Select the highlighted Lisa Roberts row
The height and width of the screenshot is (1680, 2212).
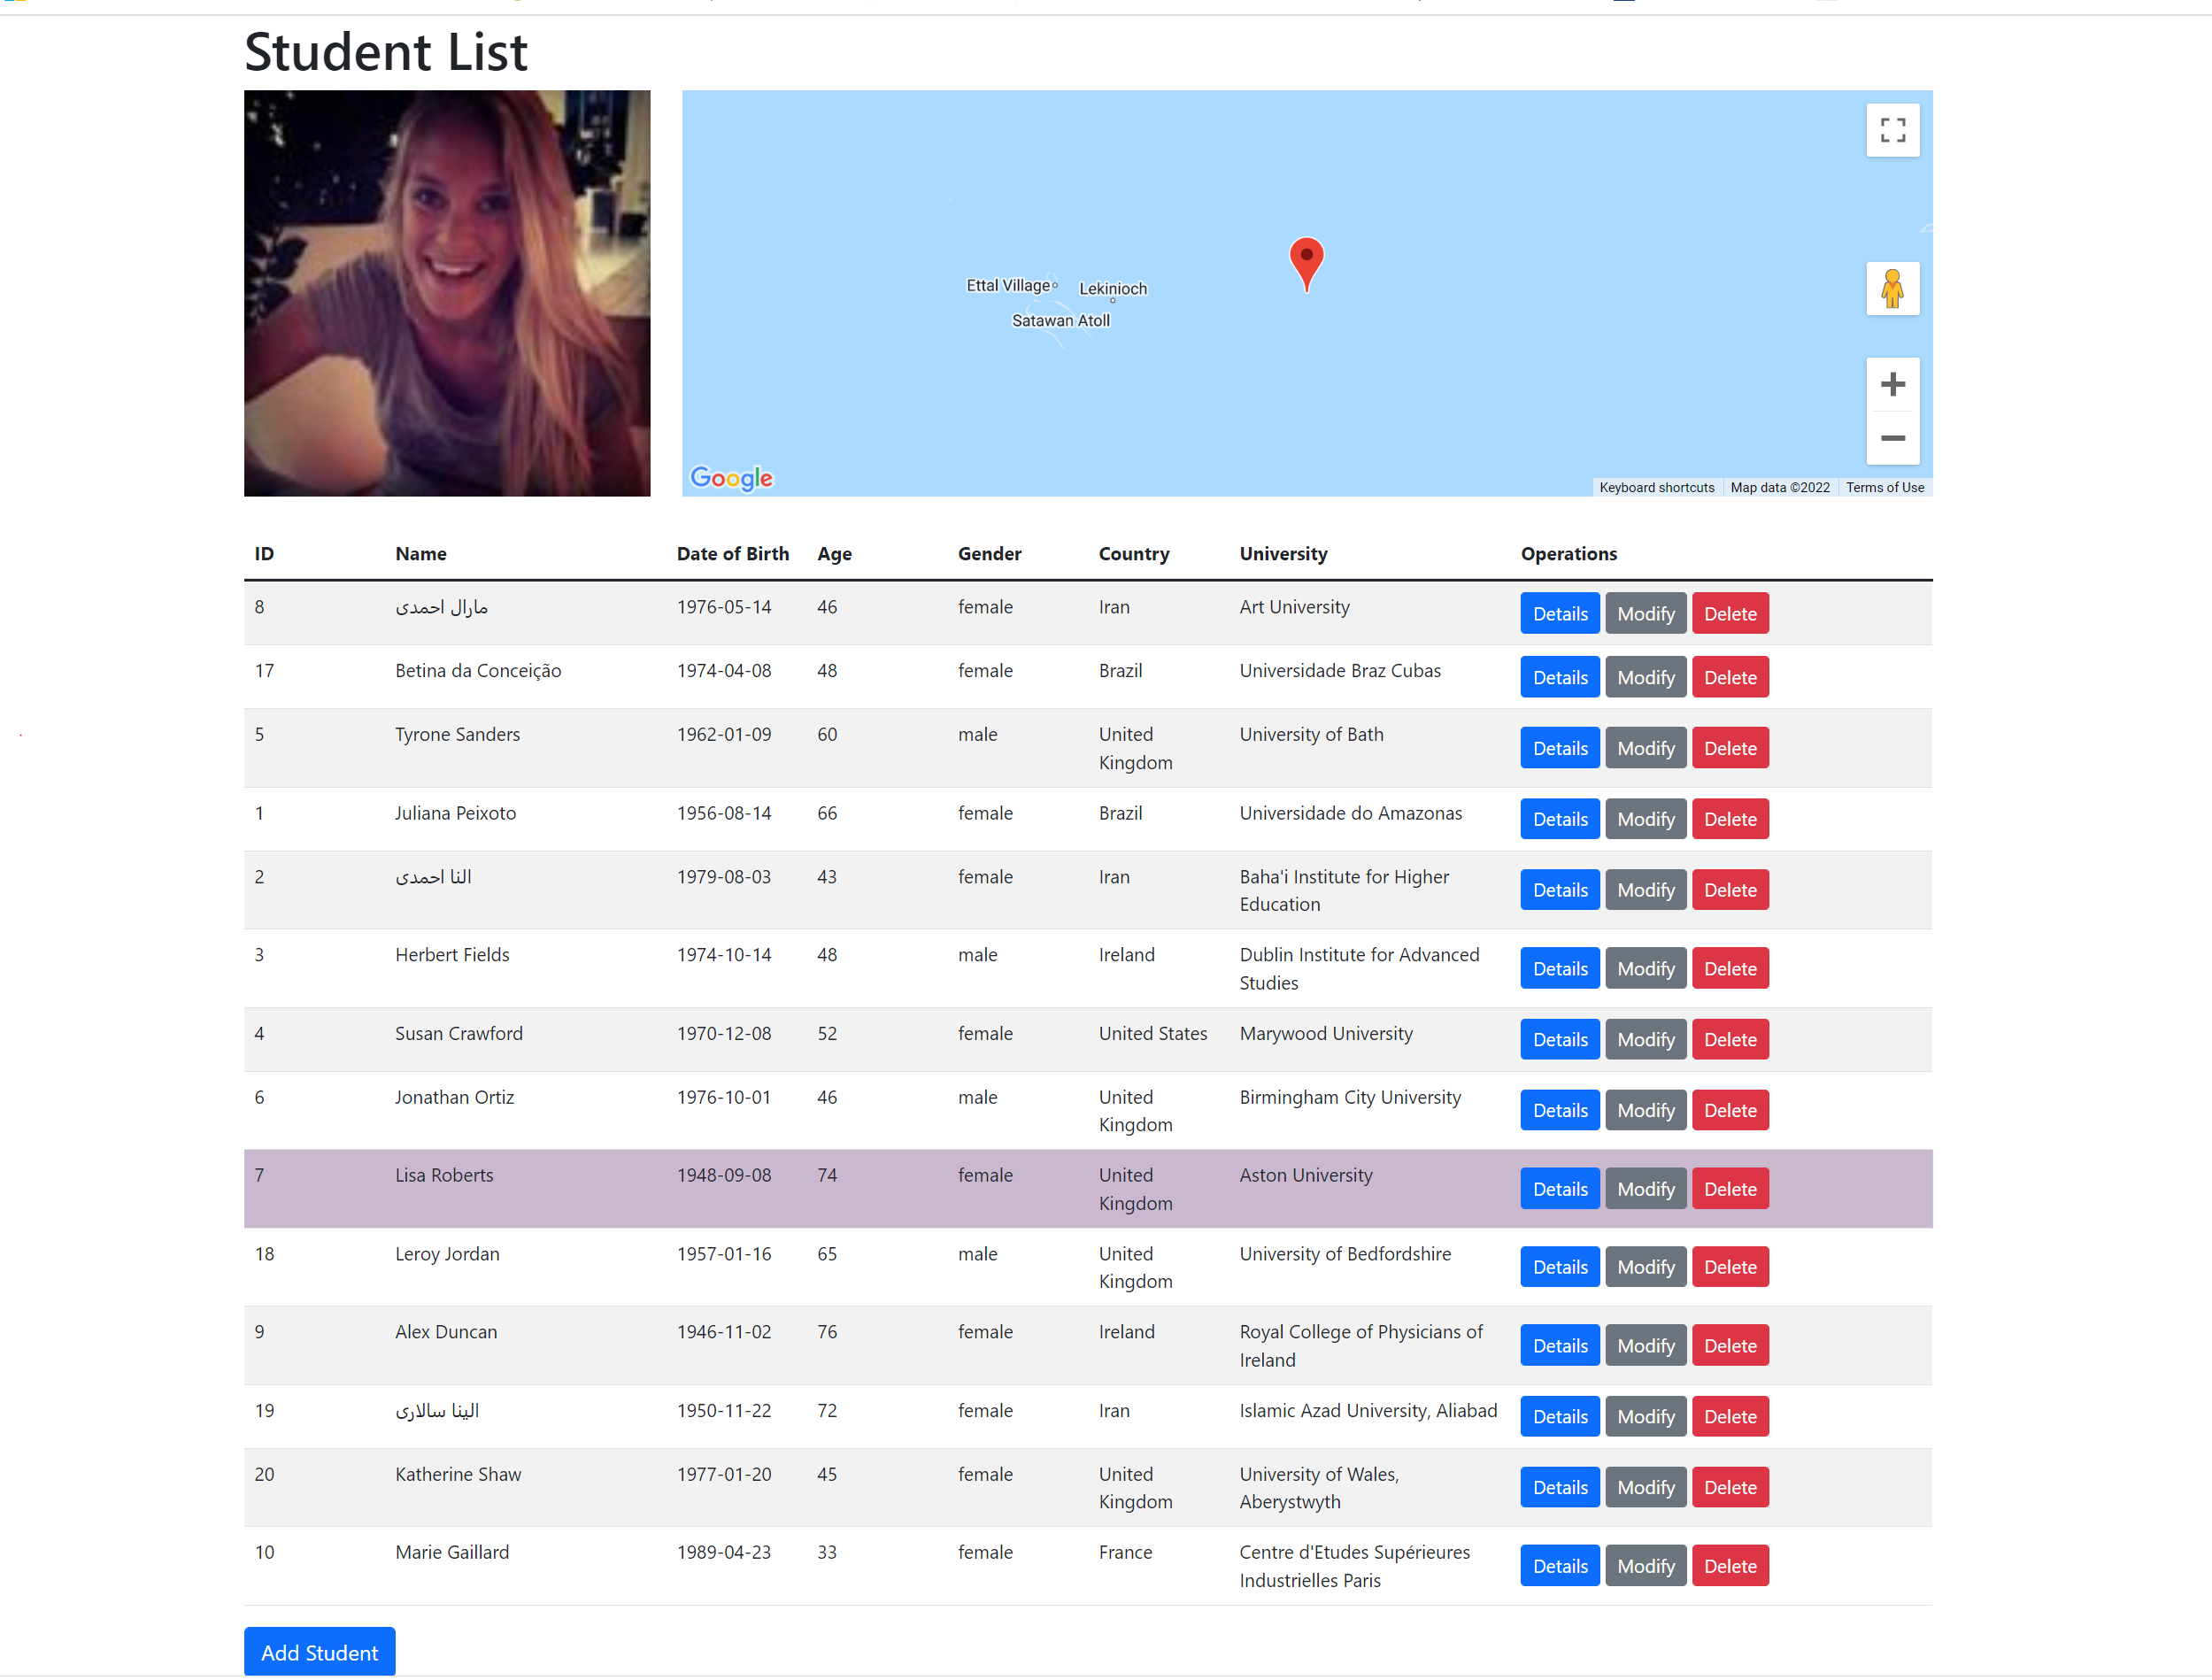(x=800, y=1188)
